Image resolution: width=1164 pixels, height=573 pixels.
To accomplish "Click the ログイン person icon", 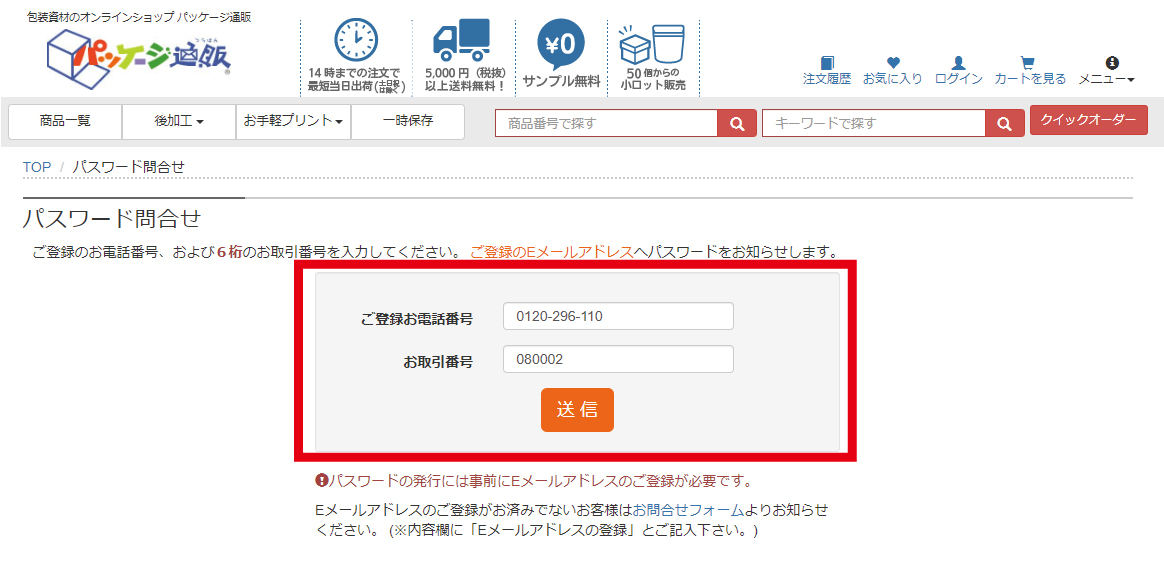I will (x=958, y=64).
